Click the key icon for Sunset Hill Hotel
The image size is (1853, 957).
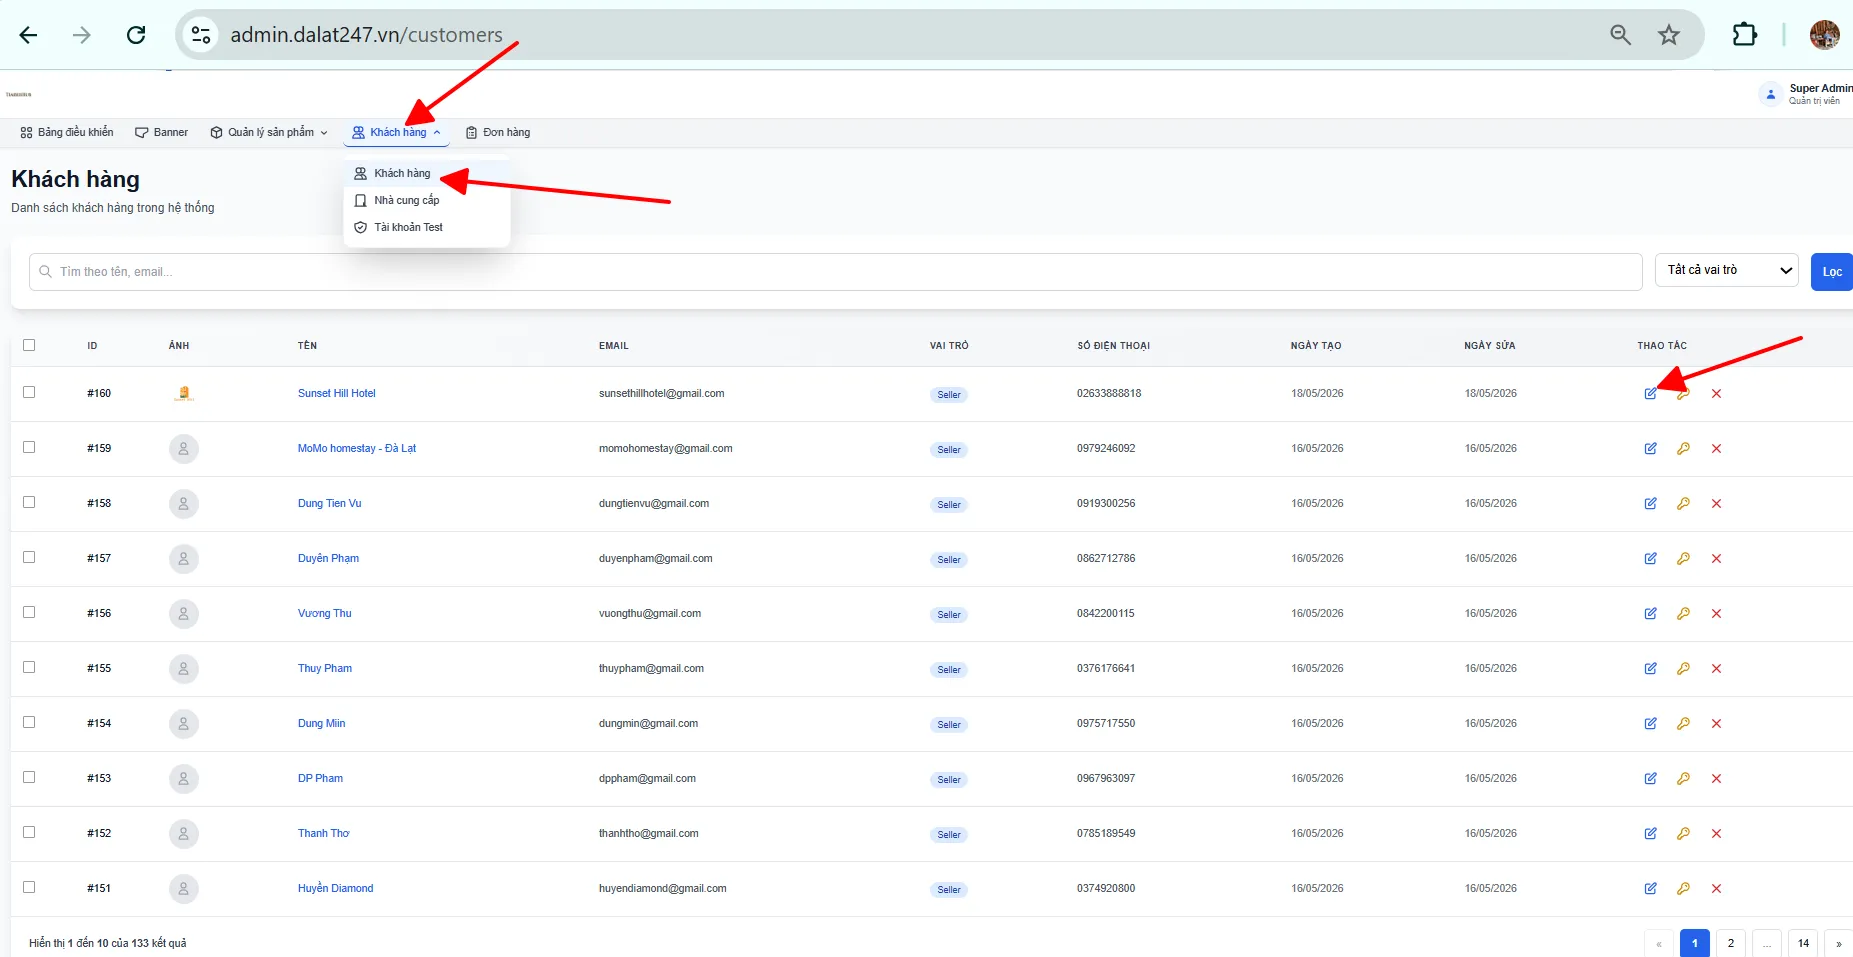tap(1683, 393)
